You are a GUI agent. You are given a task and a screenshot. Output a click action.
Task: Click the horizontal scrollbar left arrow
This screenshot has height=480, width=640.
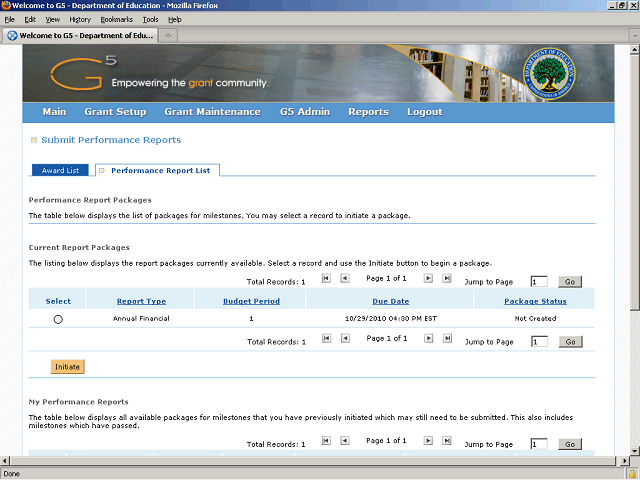[4, 461]
